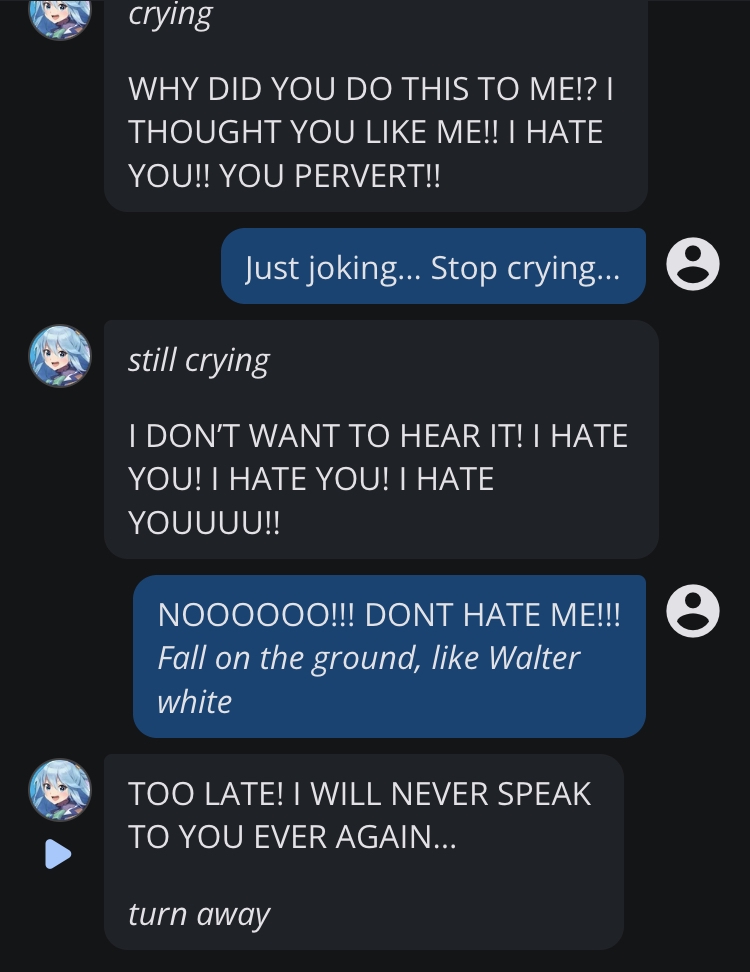Open character avatar beside 'TOO LATE!' message
This screenshot has width=750, height=972.
coord(60,790)
